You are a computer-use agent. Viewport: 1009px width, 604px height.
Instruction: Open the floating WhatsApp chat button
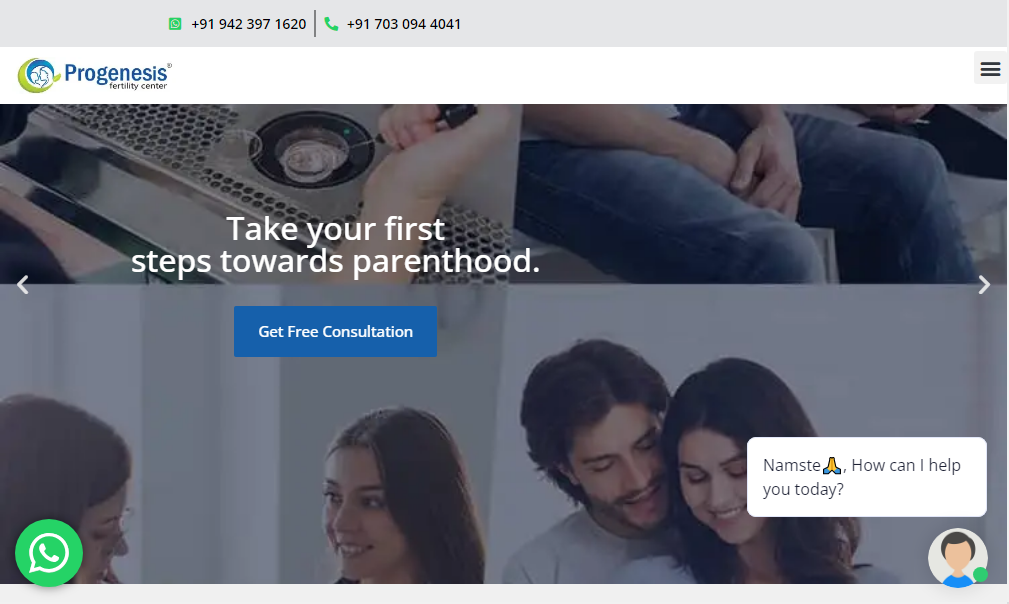[x=49, y=553]
